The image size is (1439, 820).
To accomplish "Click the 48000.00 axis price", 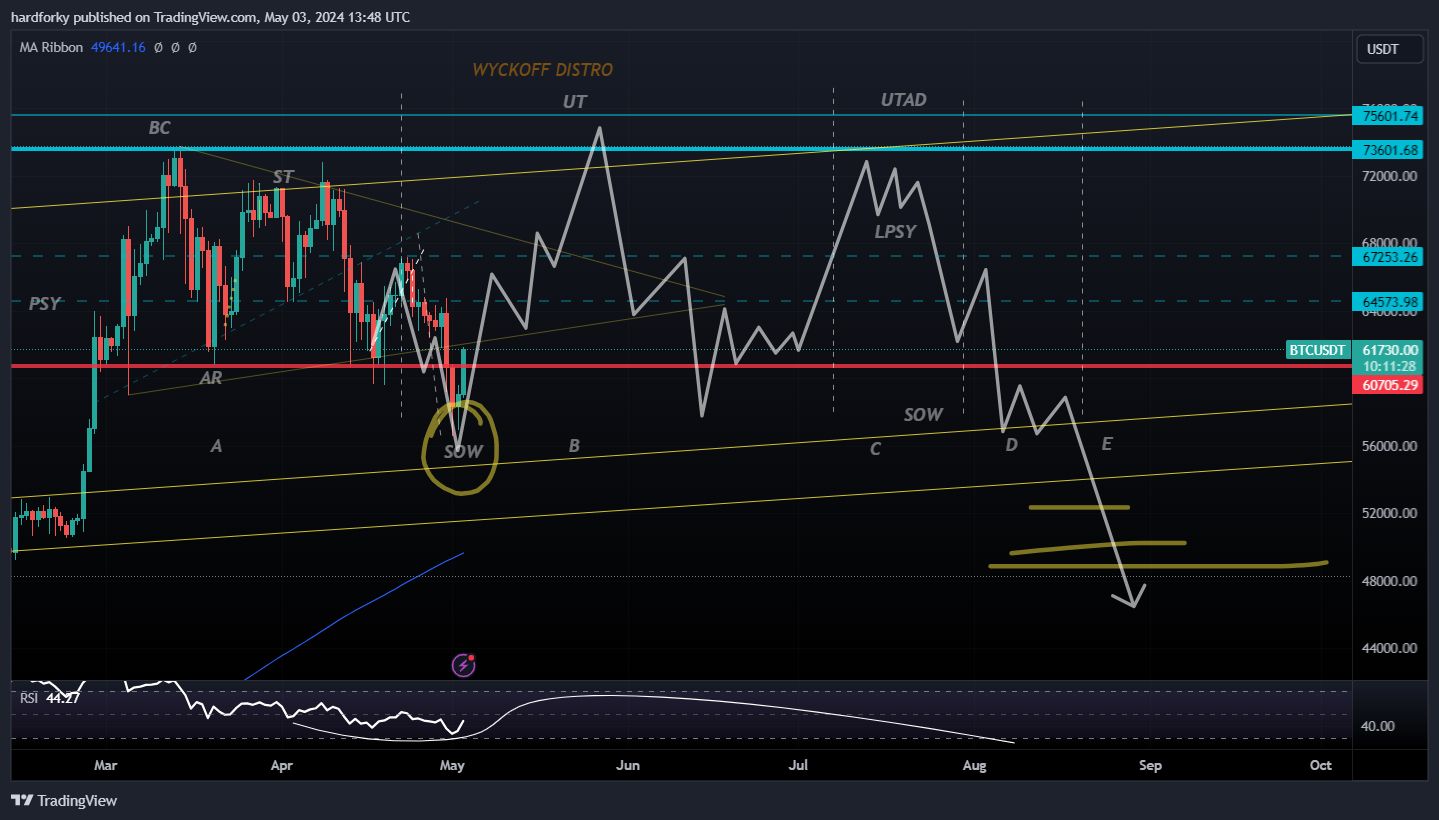I will coord(1391,581).
